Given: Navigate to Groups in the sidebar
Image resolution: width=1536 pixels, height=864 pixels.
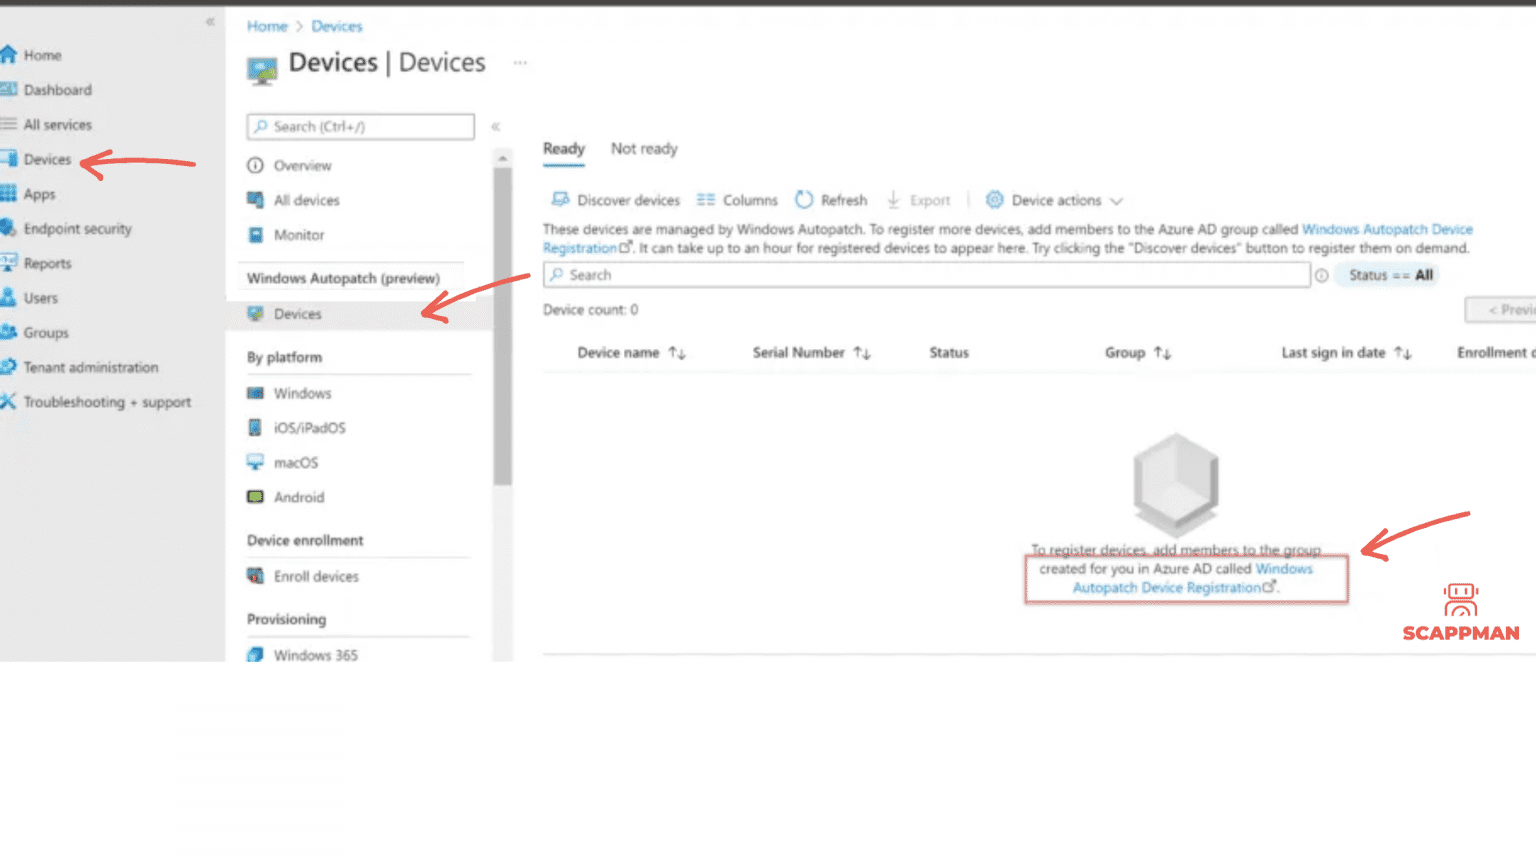Looking at the screenshot, I should (44, 332).
